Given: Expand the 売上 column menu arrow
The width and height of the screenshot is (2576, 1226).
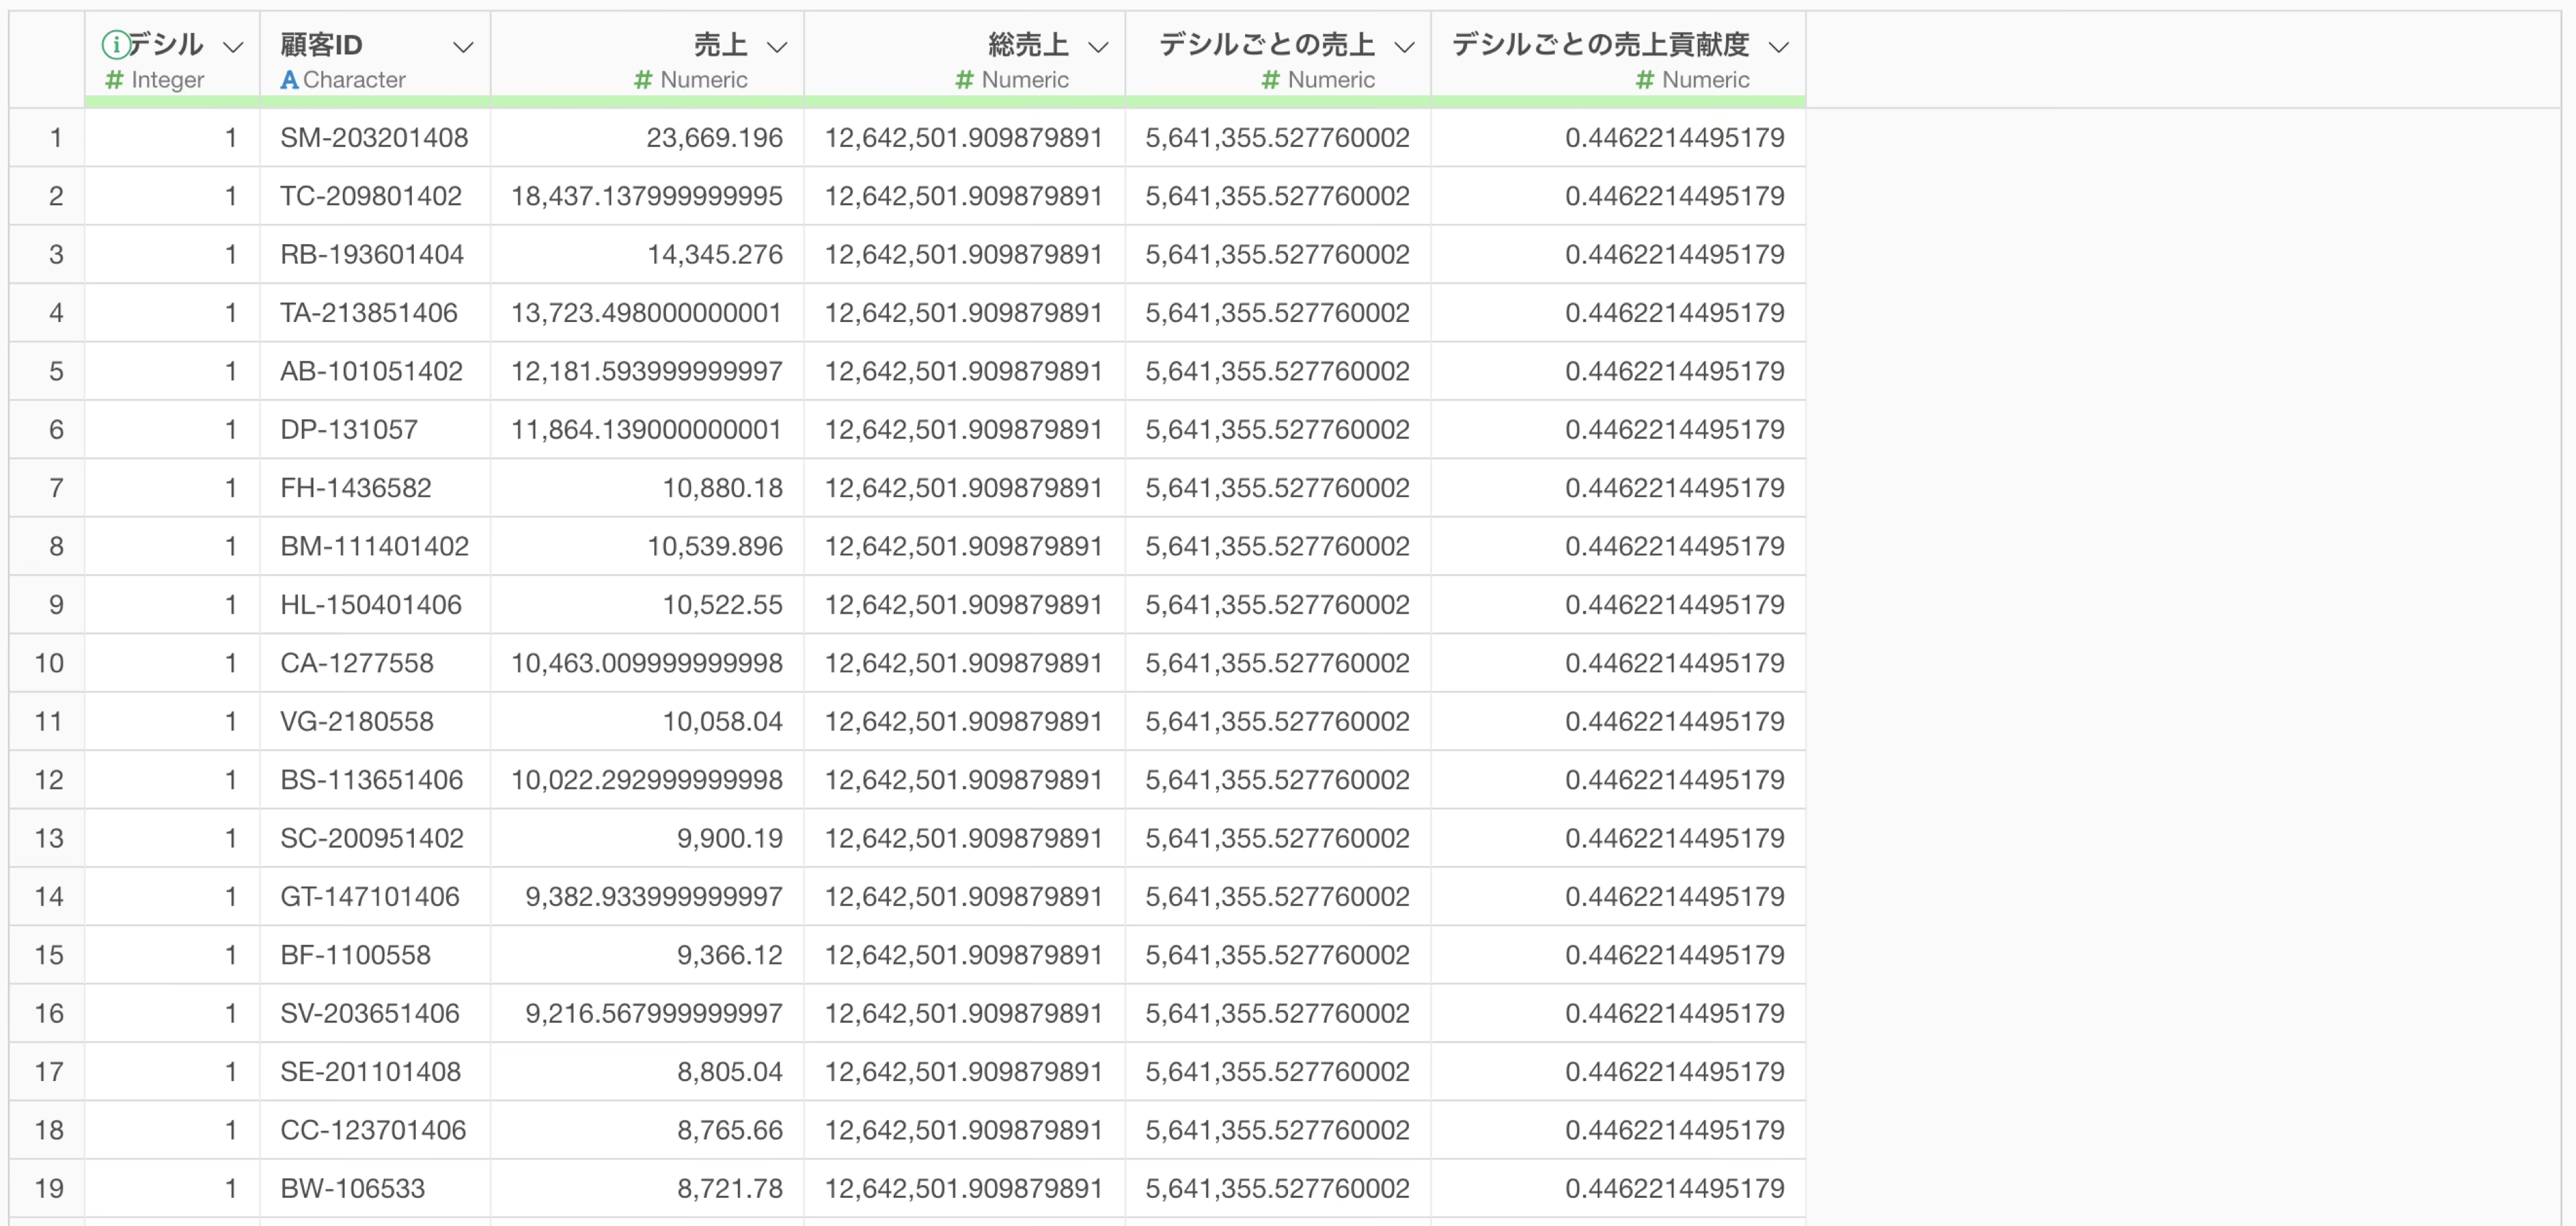Looking at the screenshot, I should [777, 47].
